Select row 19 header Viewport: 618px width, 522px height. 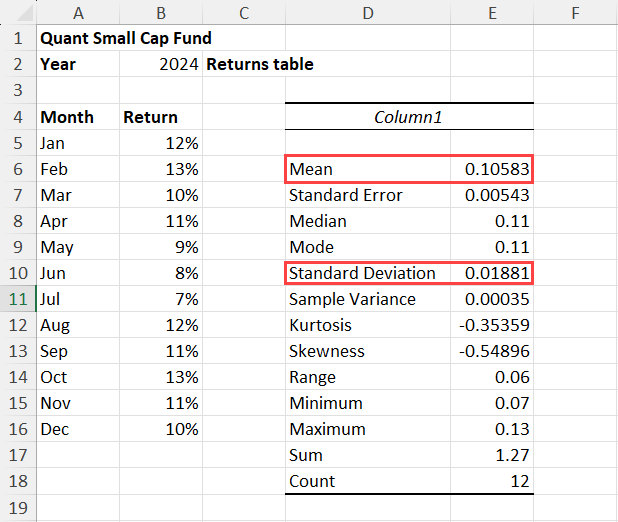pyautogui.click(x=18, y=508)
